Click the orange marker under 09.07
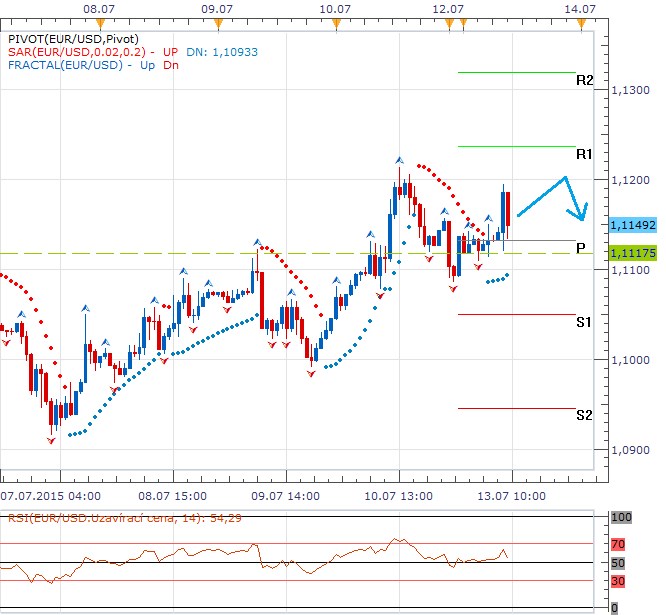Screen dimensions: 666x615 216,22
